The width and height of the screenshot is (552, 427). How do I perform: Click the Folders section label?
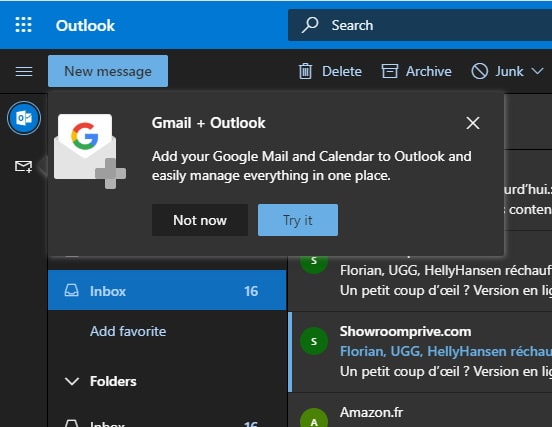coord(113,382)
